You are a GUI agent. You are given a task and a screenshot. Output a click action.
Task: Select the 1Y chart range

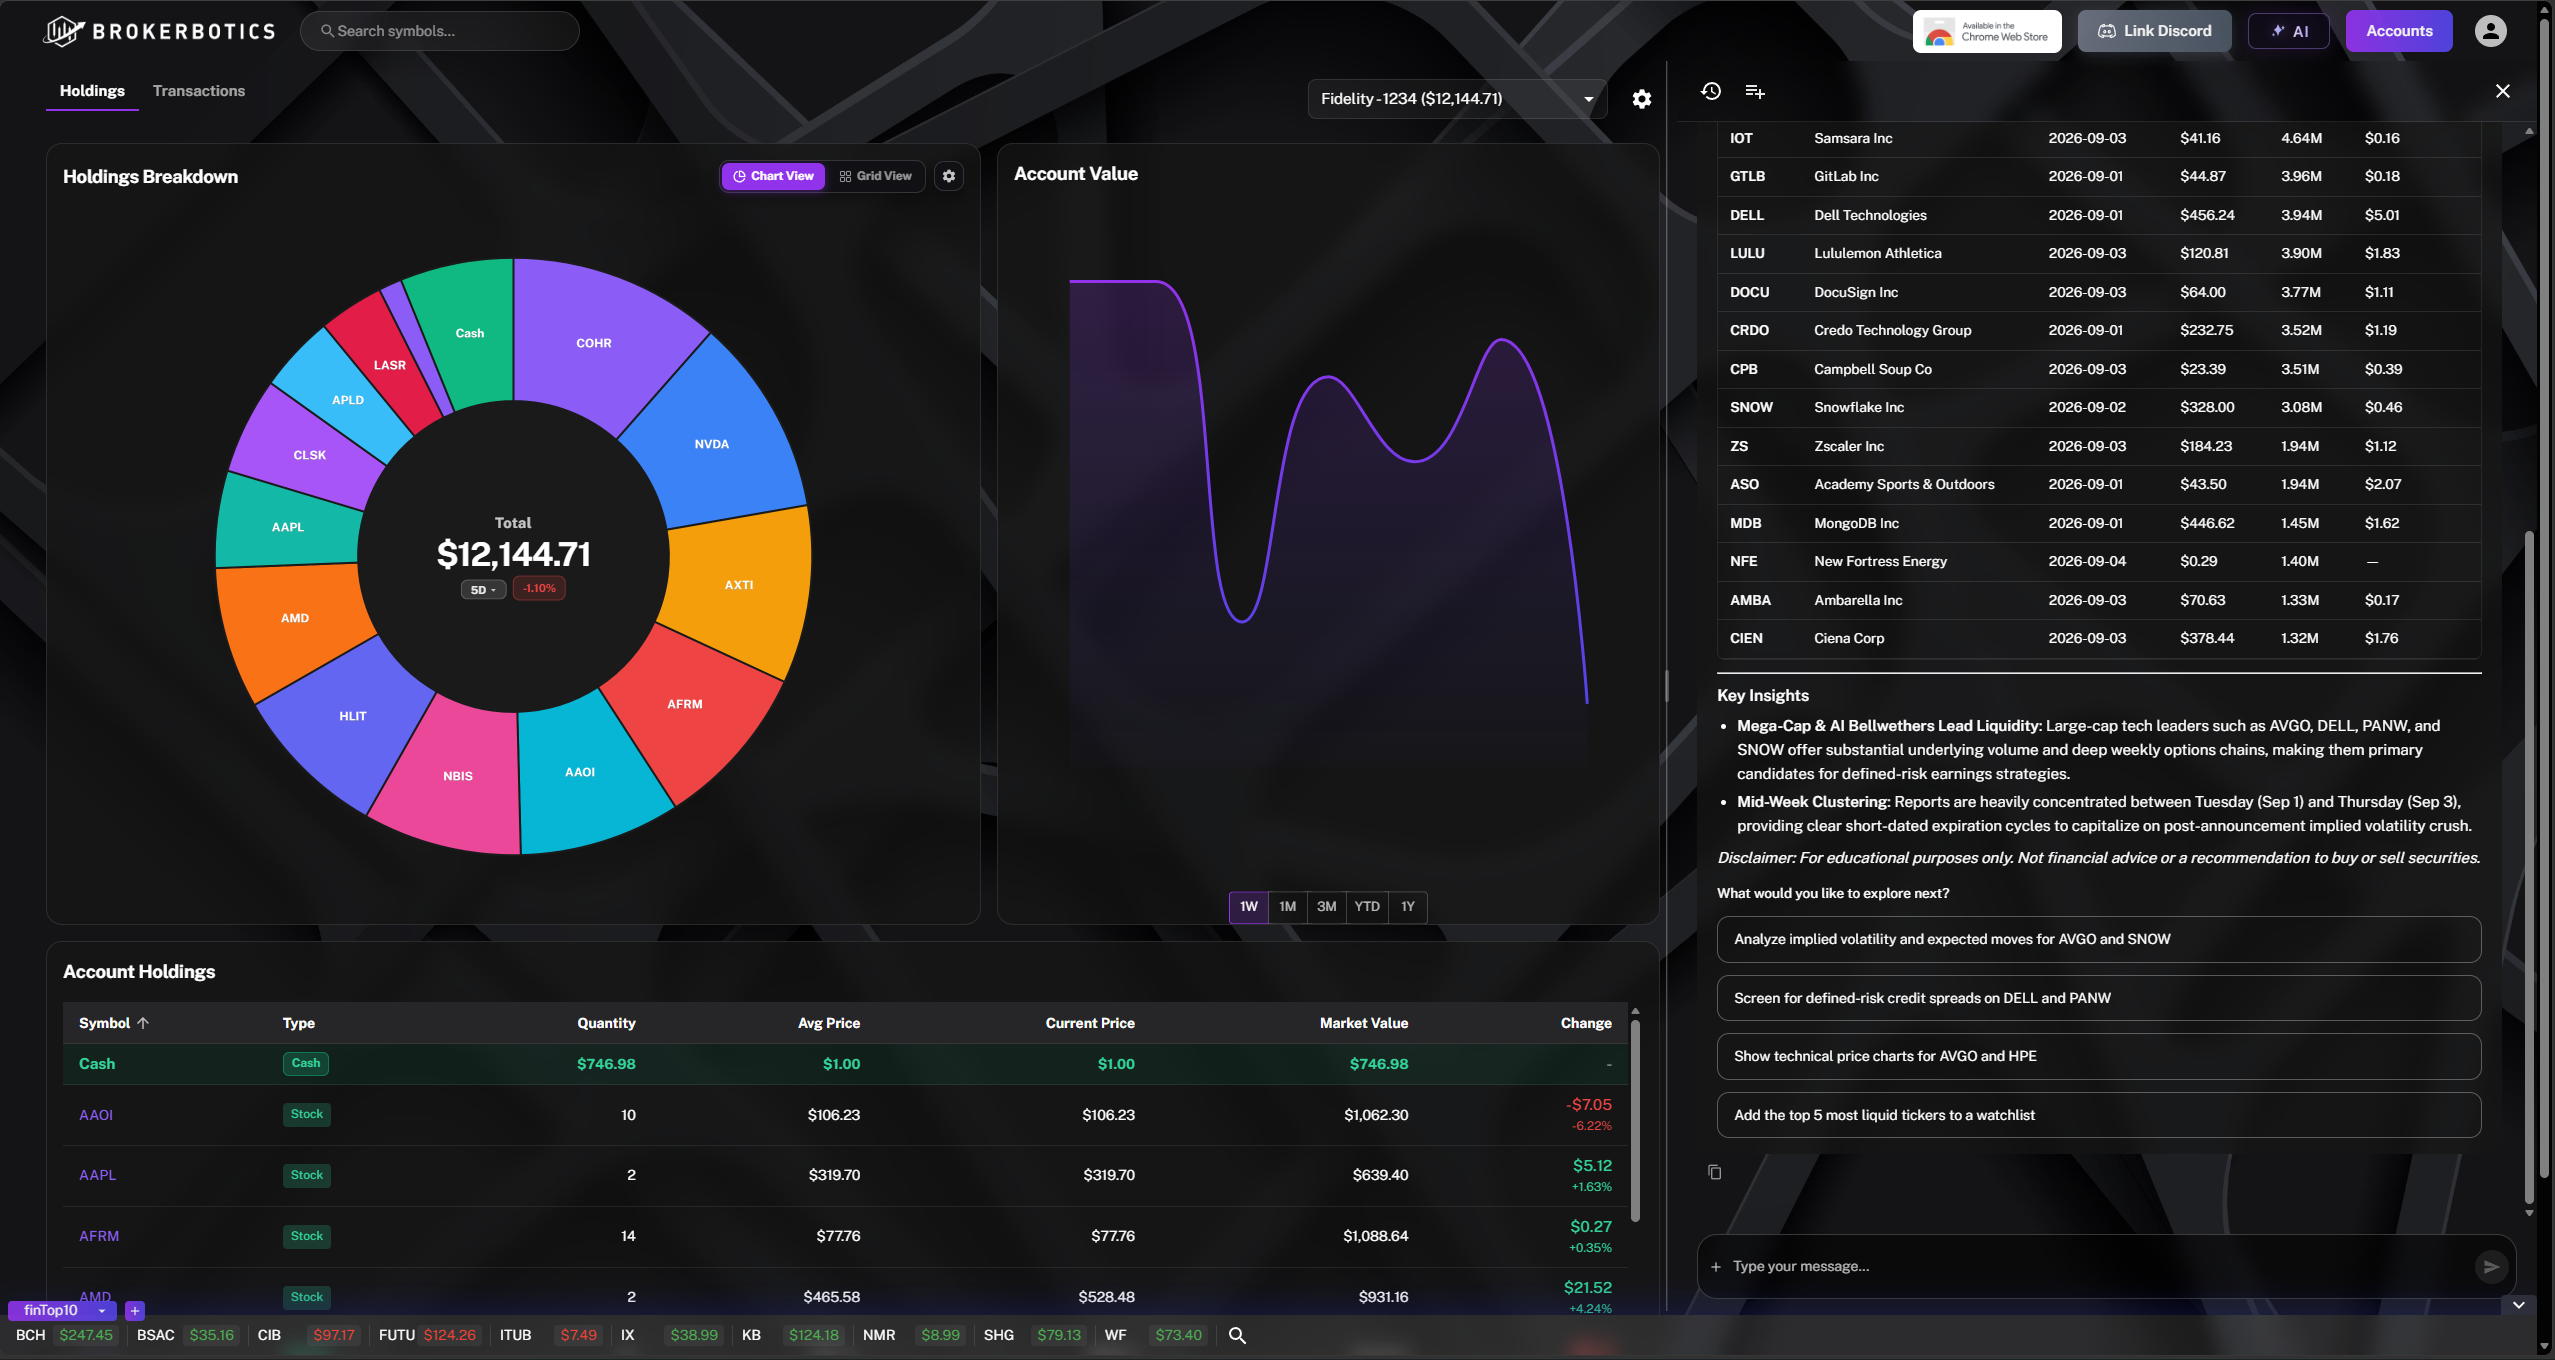click(x=1408, y=907)
